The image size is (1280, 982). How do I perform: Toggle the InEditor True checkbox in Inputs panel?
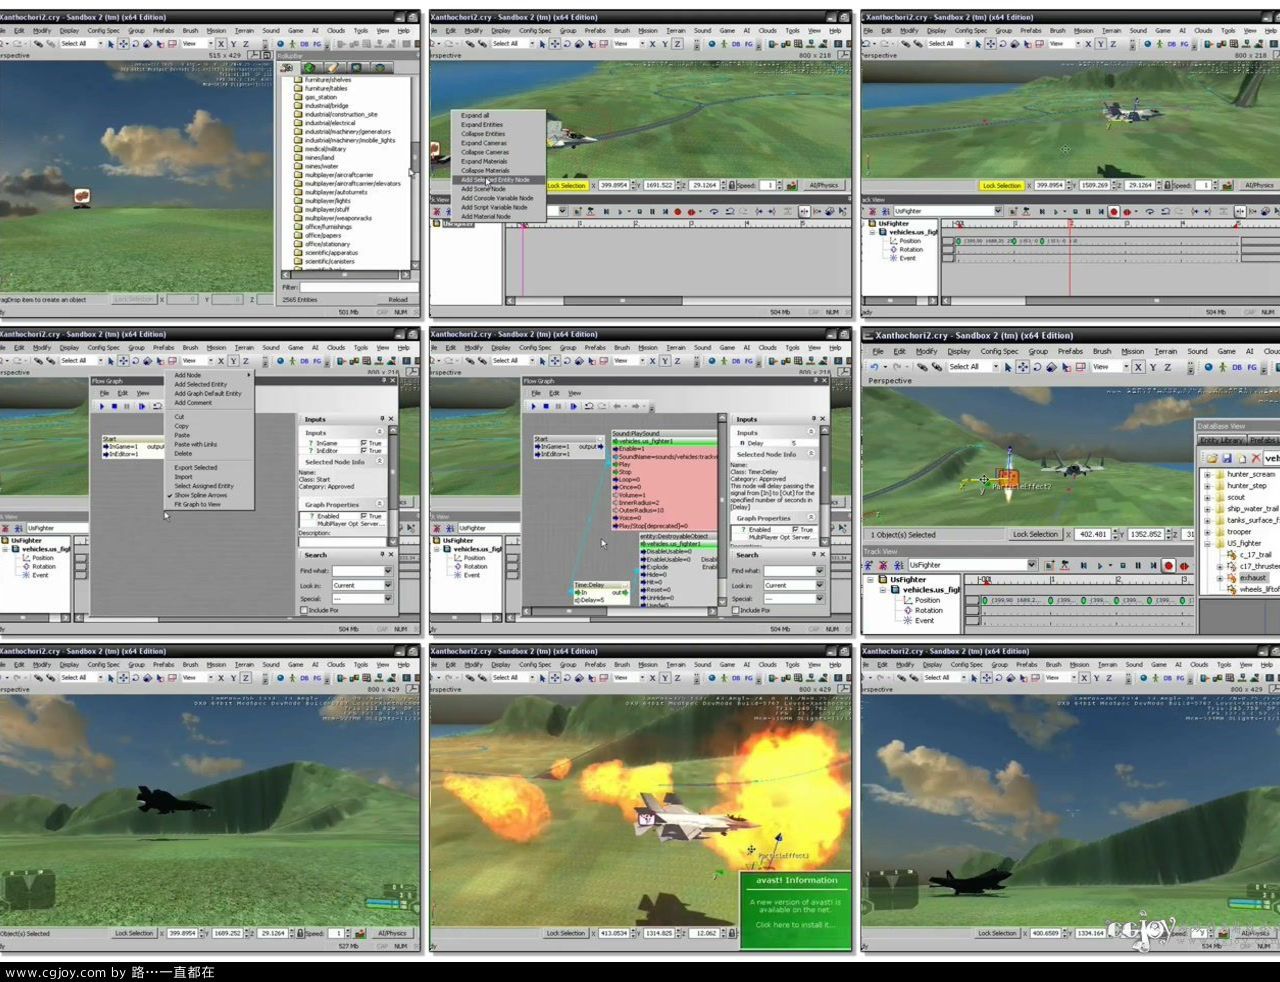tap(363, 451)
